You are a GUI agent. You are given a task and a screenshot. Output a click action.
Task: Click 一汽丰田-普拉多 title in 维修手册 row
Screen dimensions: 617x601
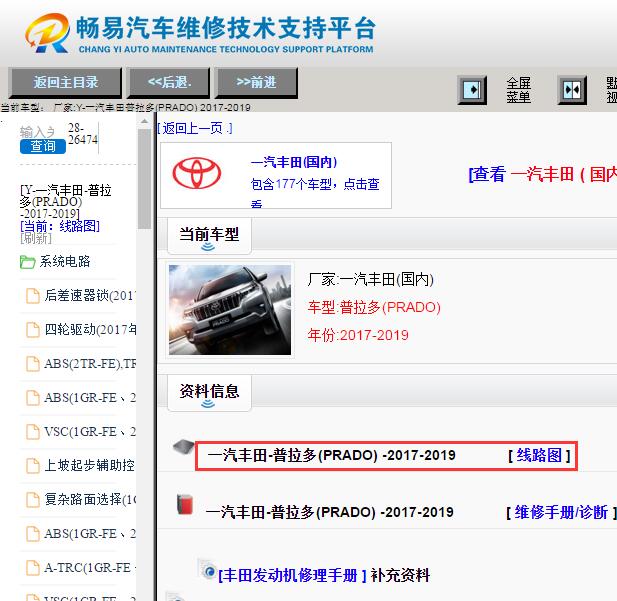coord(330,512)
